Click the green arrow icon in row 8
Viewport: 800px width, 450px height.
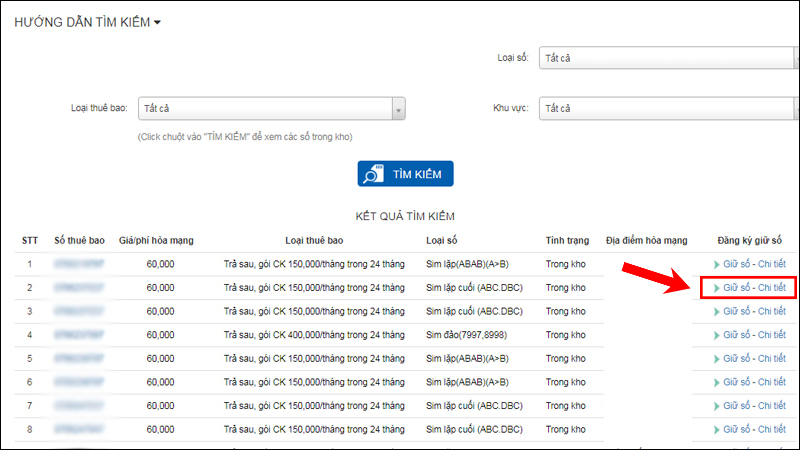pyautogui.click(x=716, y=429)
